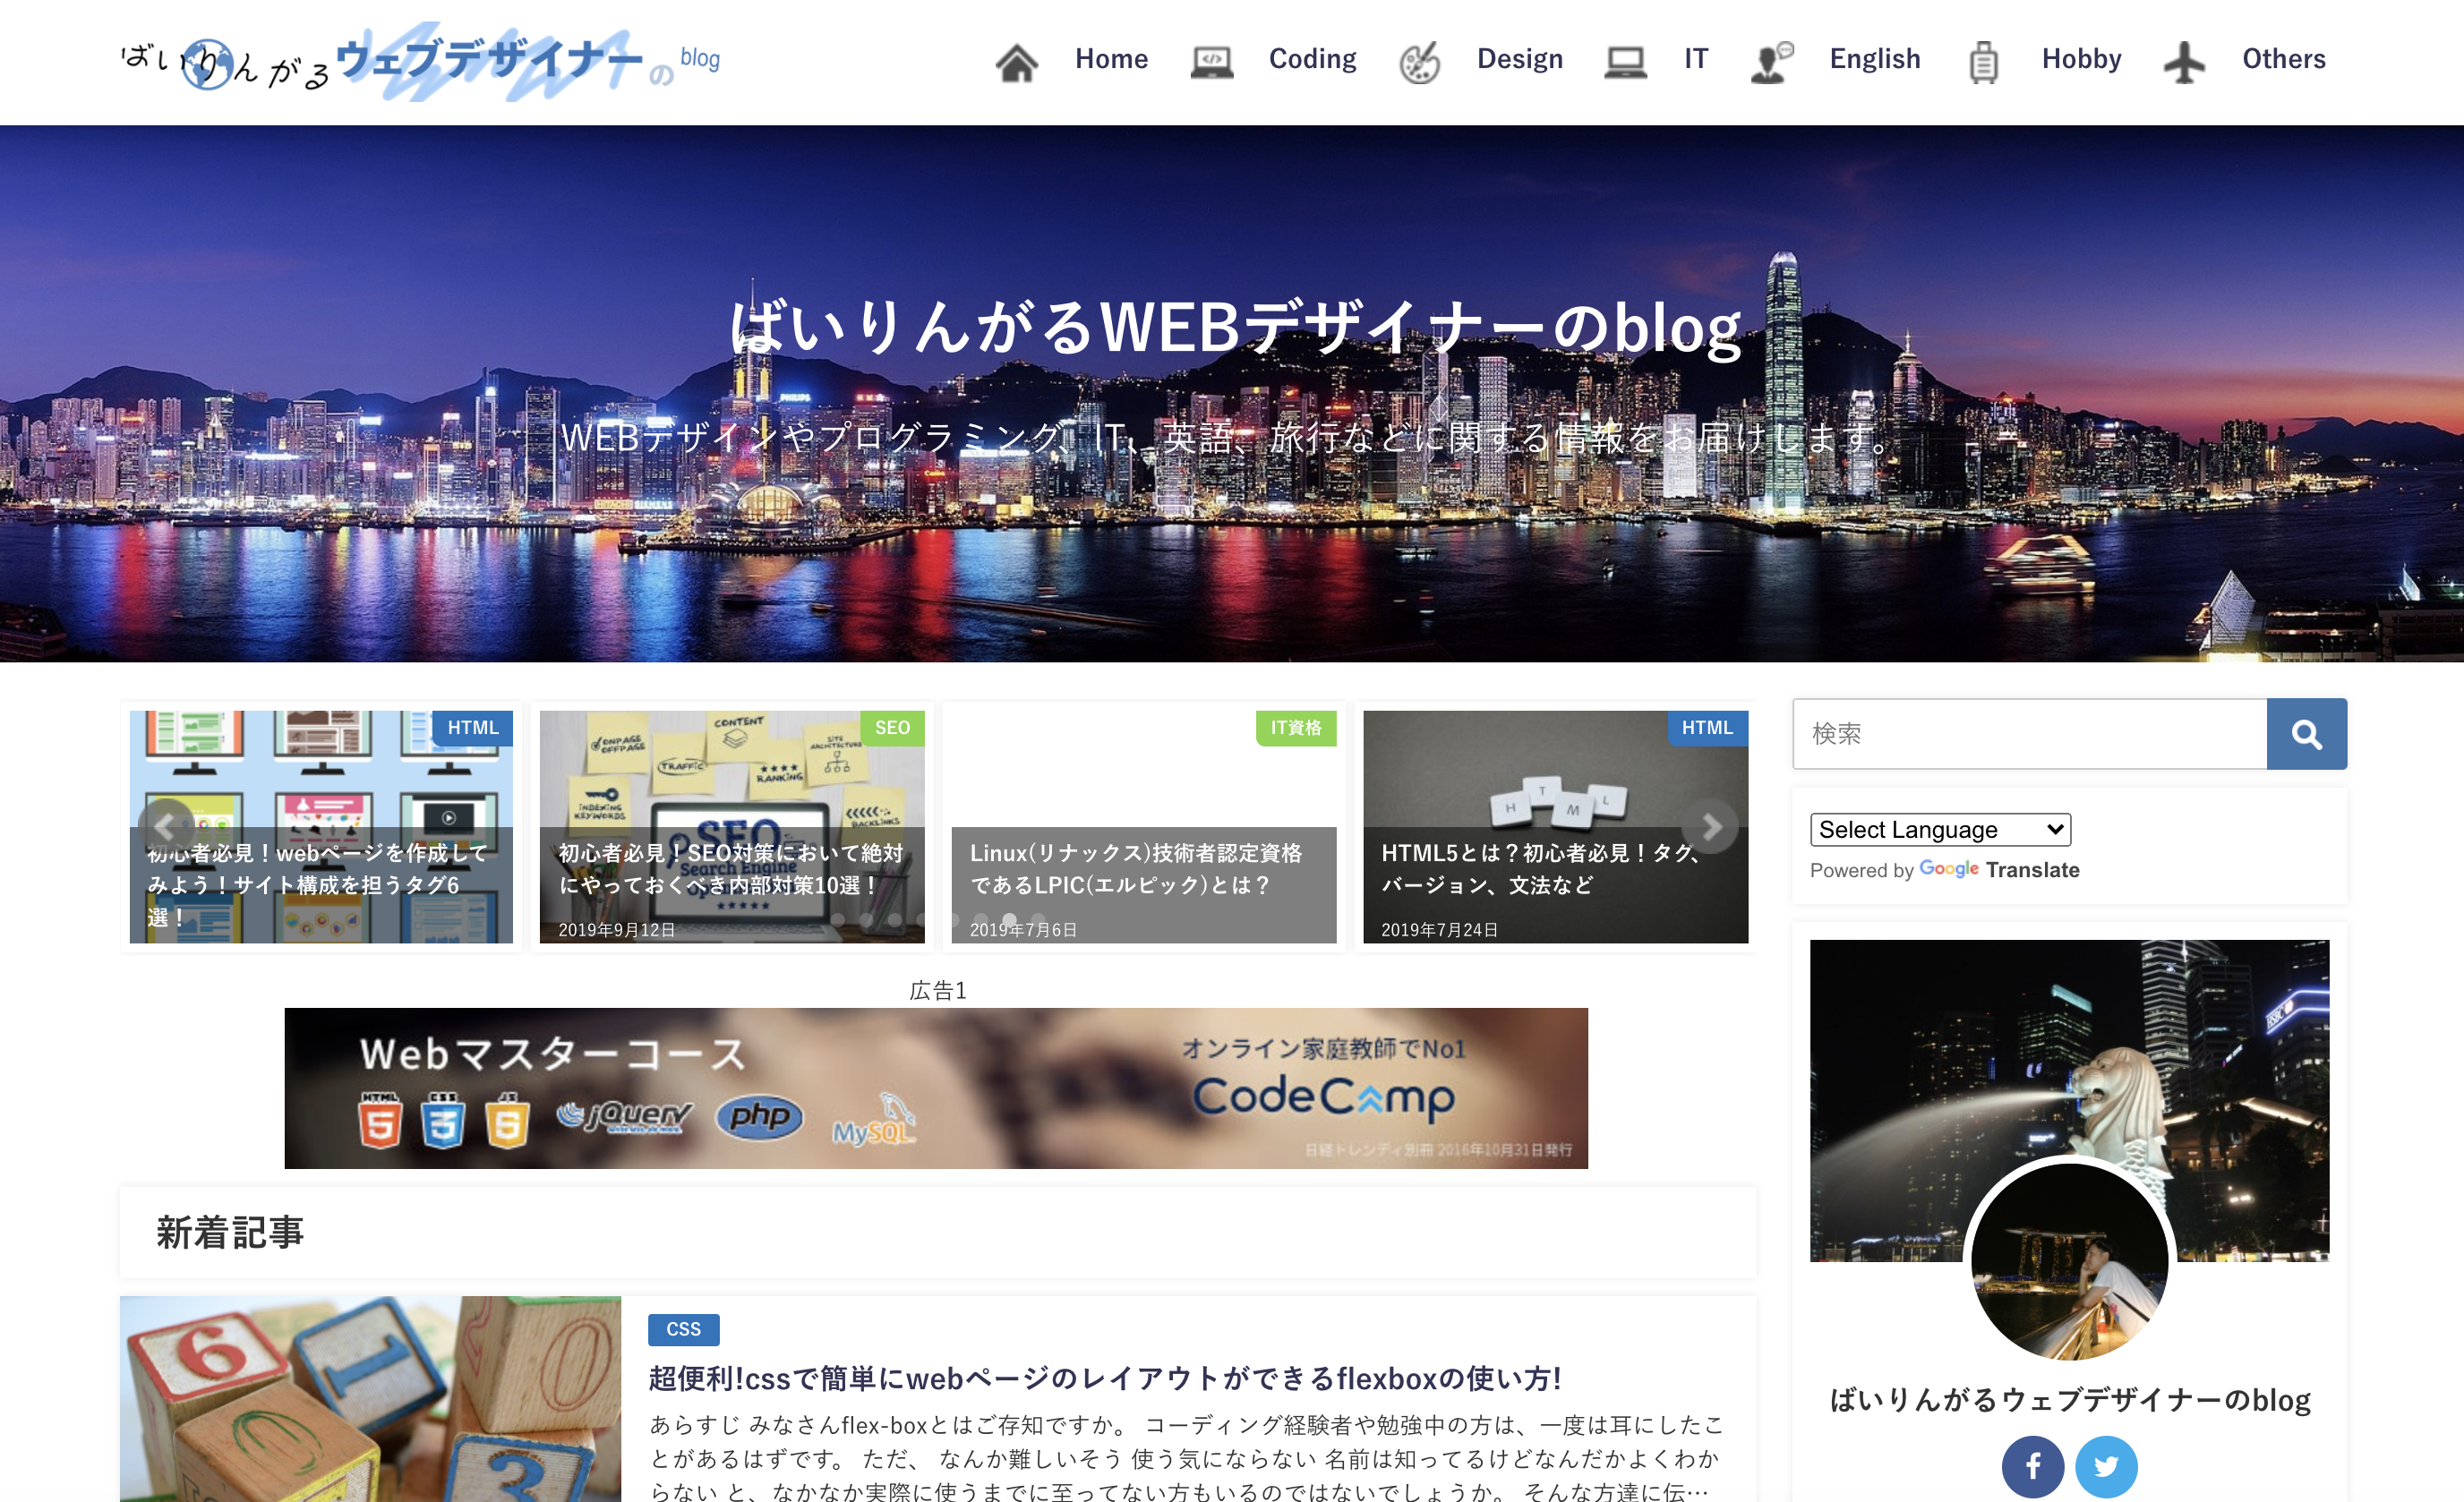
Task: Click the laptop icon beside IT
Action: click(1625, 62)
